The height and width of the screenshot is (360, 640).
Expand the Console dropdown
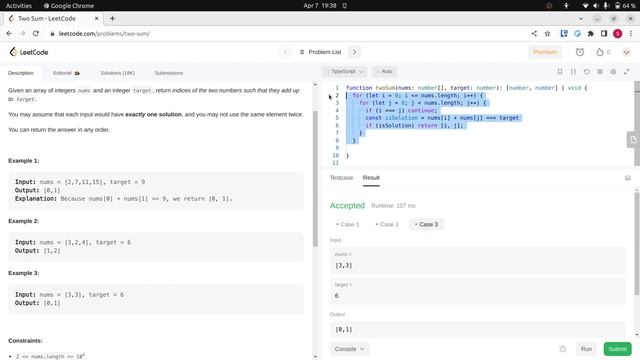[x=349, y=349]
